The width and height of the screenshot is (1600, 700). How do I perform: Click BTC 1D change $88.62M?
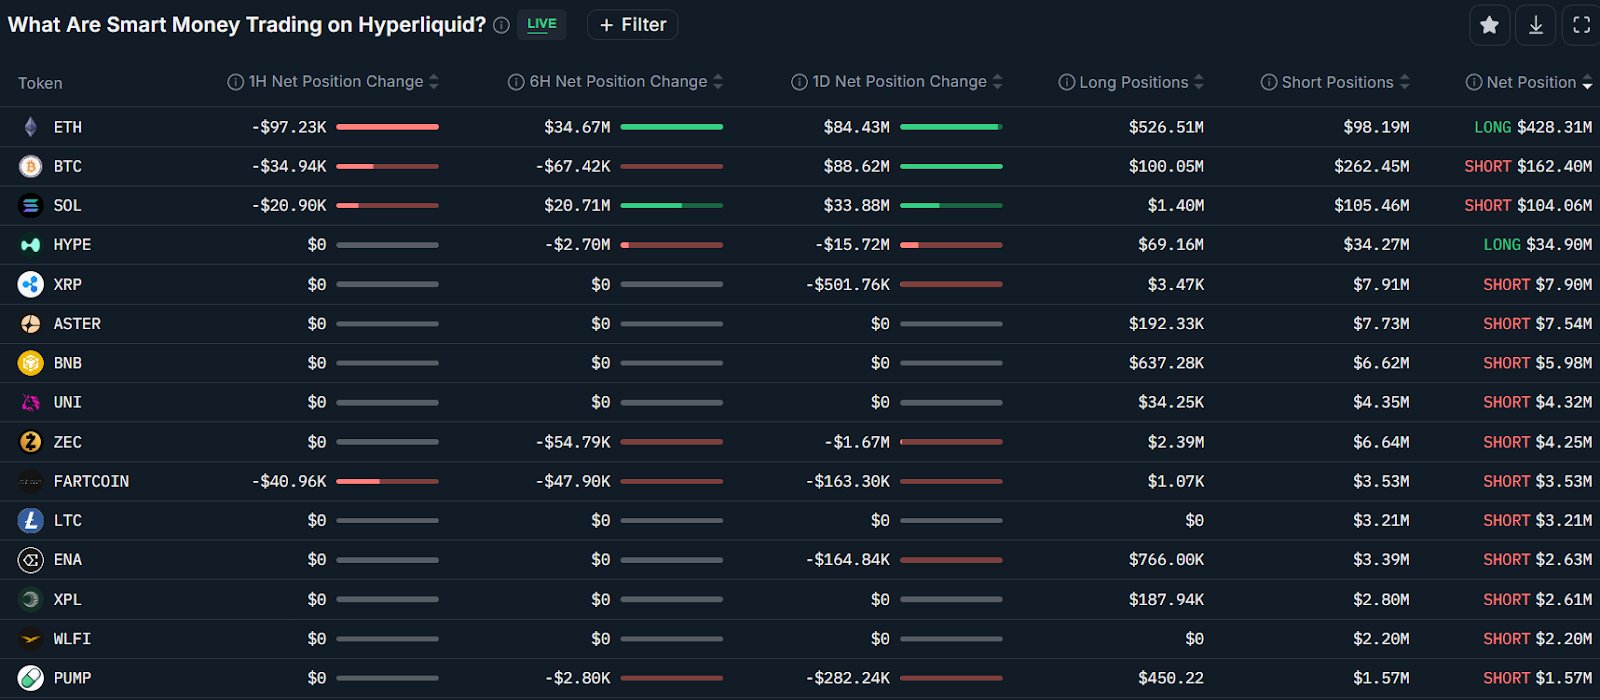pos(857,166)
